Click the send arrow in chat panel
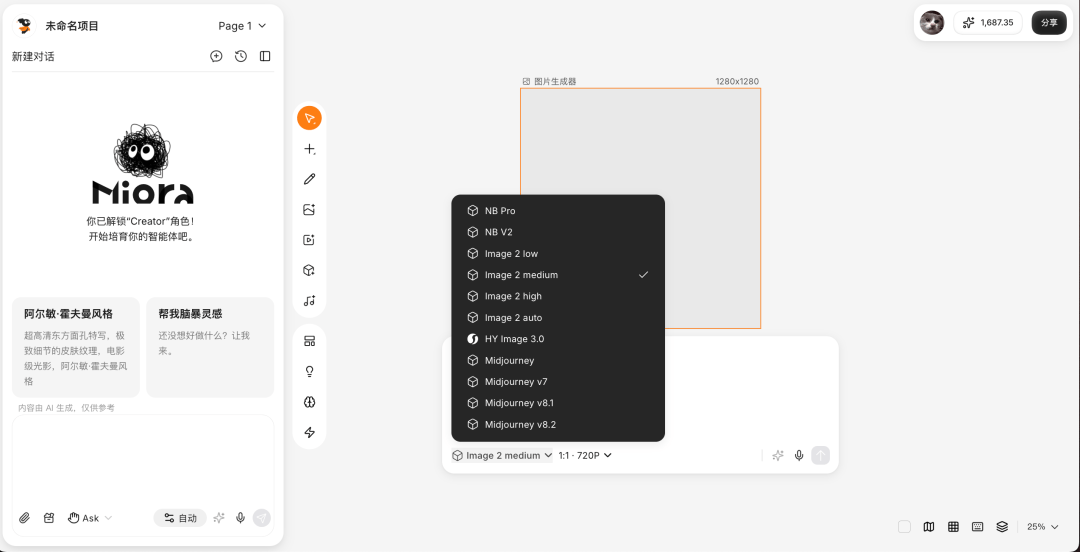Viewport: 1080px width, 552px height. [x=262, y=518]
